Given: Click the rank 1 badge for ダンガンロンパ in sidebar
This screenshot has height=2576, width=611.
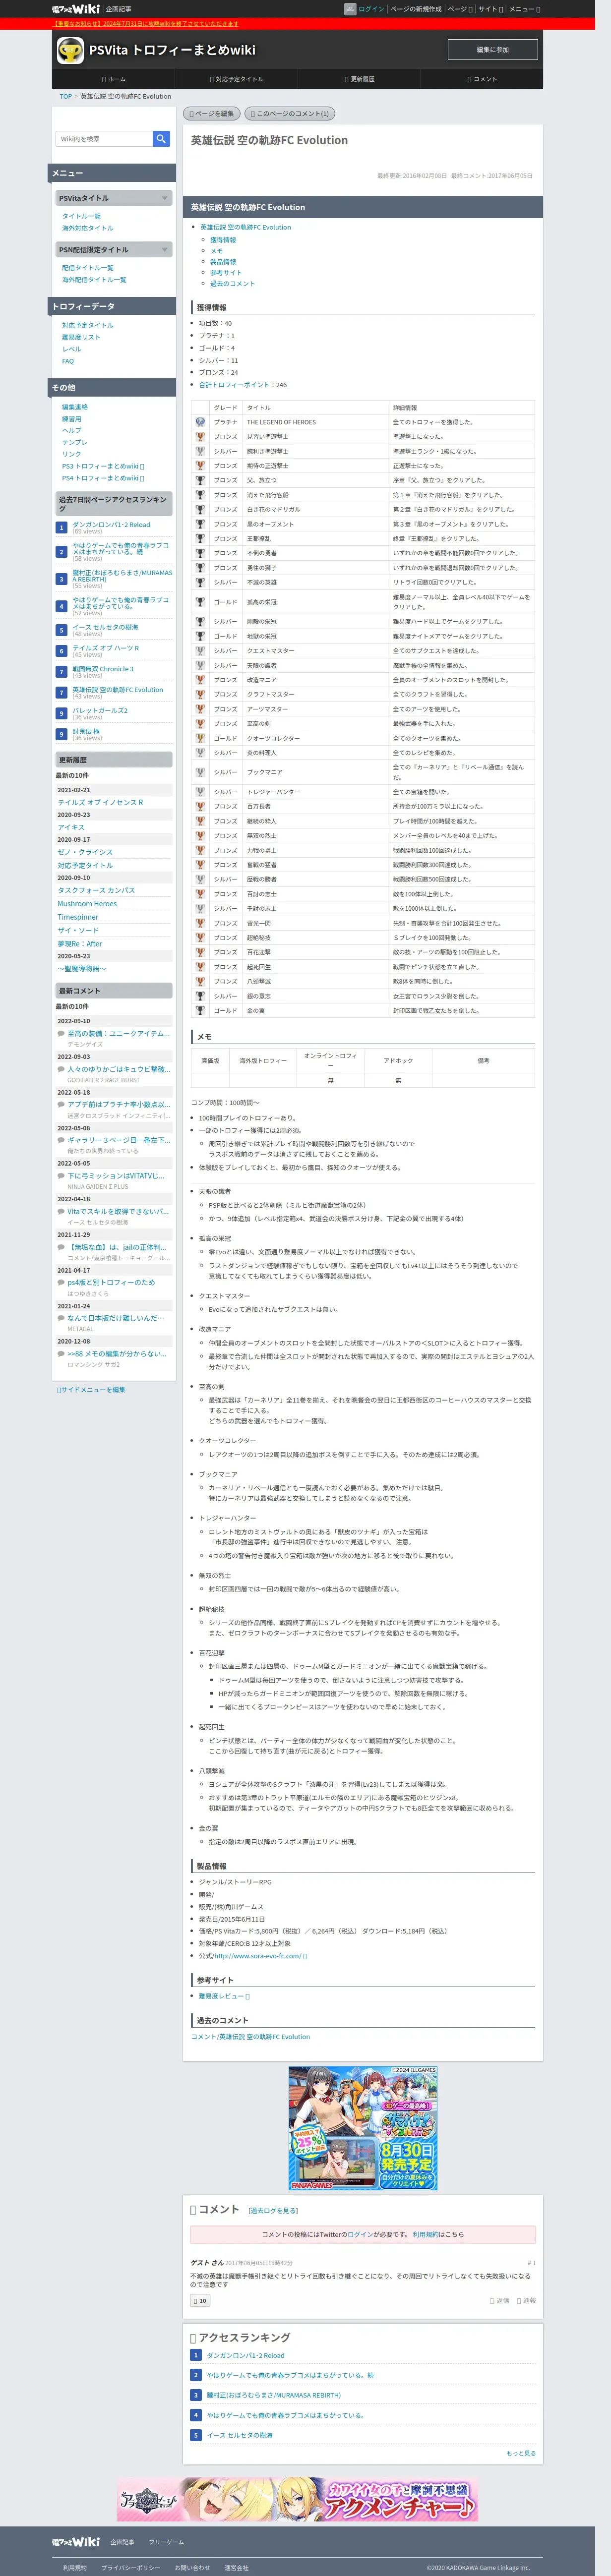Looking at the screenshot, I should [61, 527].
